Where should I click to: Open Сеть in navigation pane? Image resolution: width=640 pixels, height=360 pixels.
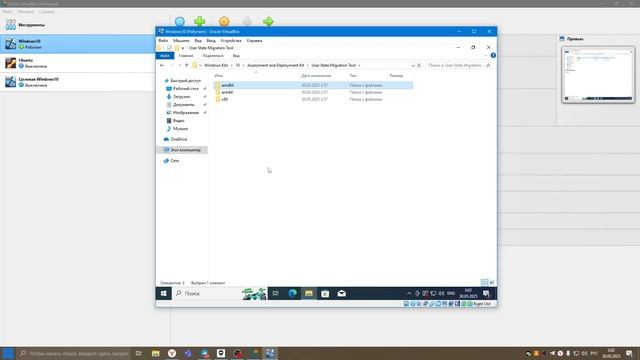tap(174, 161)
